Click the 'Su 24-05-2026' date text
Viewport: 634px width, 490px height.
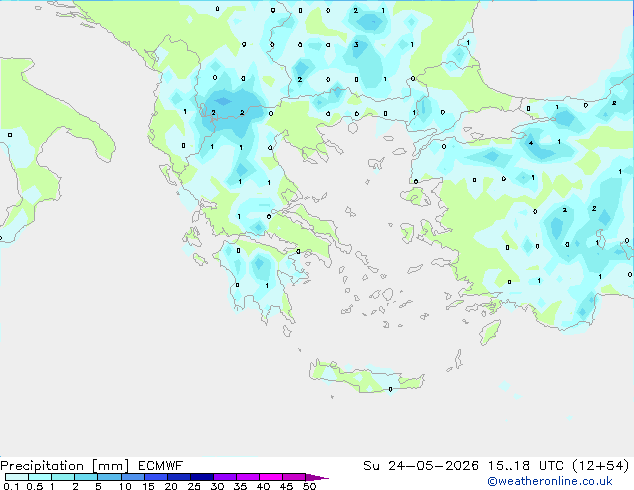coord(421,466)
